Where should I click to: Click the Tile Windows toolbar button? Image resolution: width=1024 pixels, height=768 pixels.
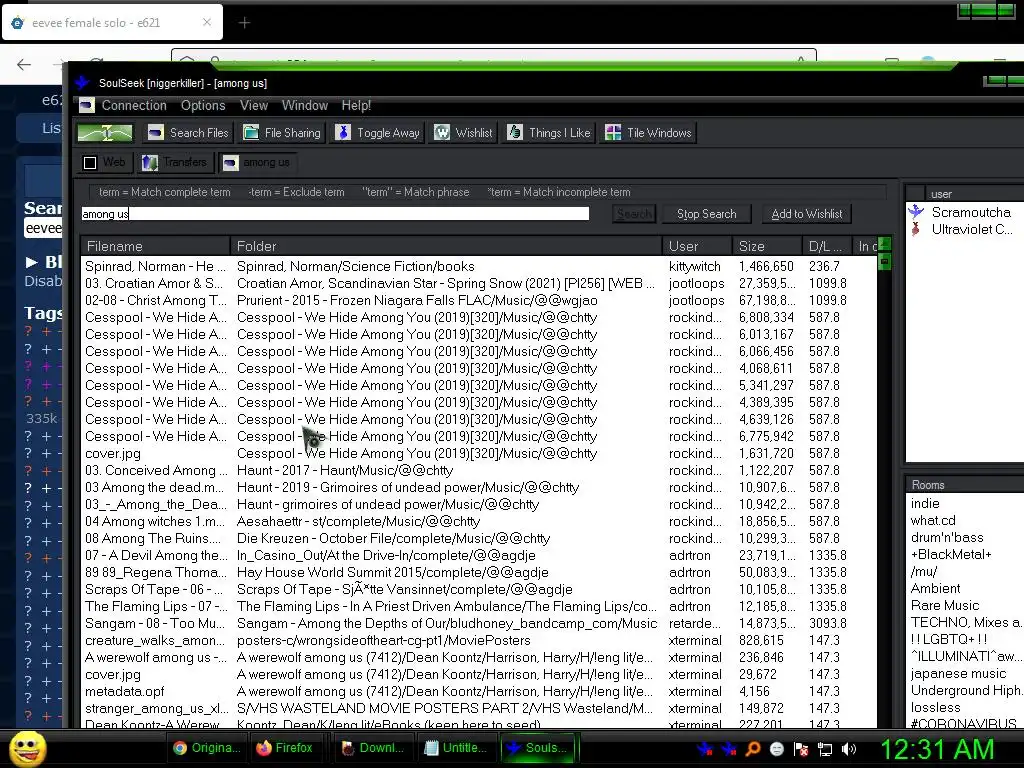pos(648,133)
